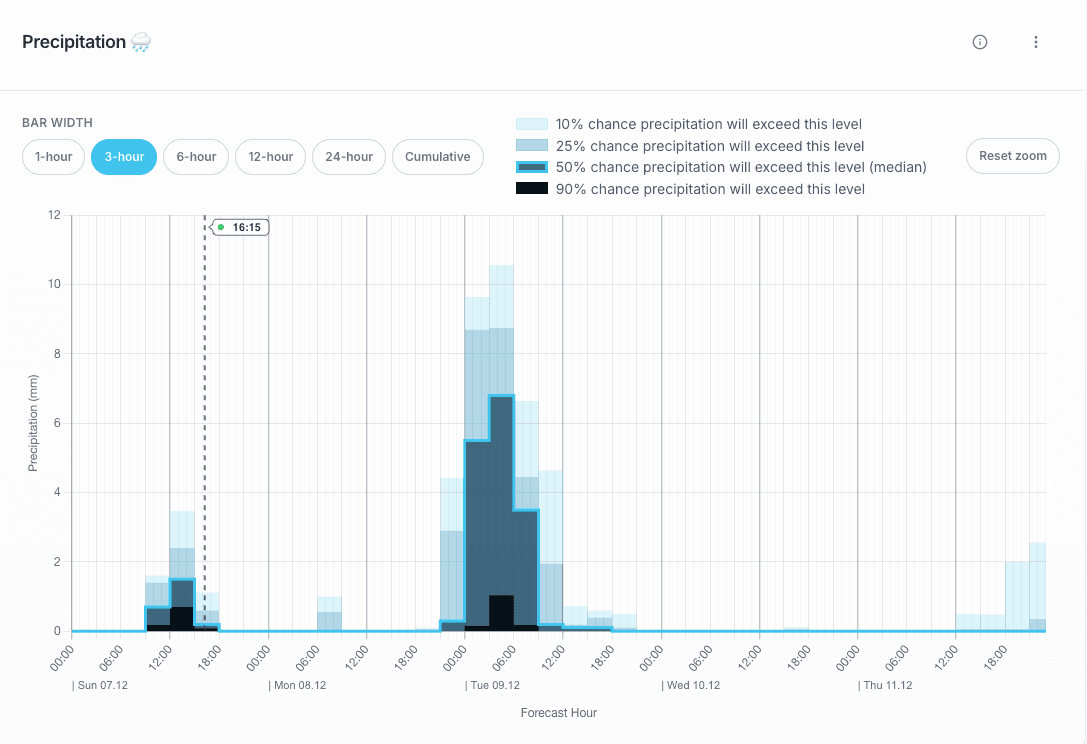
Task: Click the rain cloud emoji beside Precipitation
Action: click(x=140, y=42)
